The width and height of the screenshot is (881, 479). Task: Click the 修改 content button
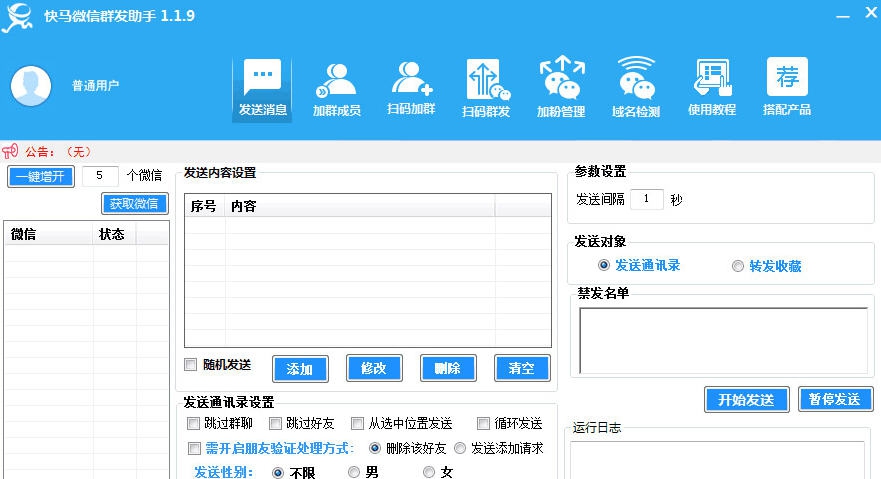[x=374, y=368]
